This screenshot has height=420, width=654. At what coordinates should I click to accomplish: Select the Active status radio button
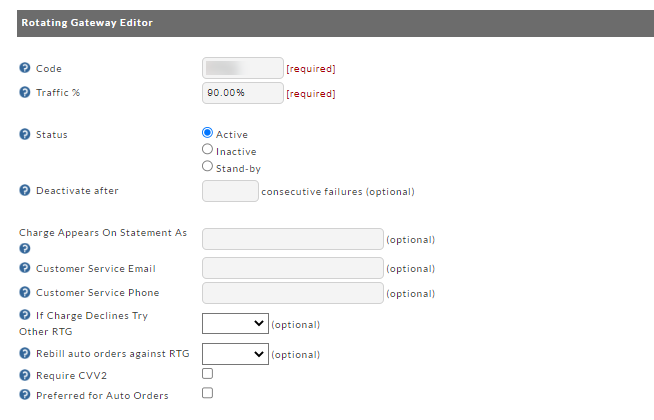click(x=207, y=133)
